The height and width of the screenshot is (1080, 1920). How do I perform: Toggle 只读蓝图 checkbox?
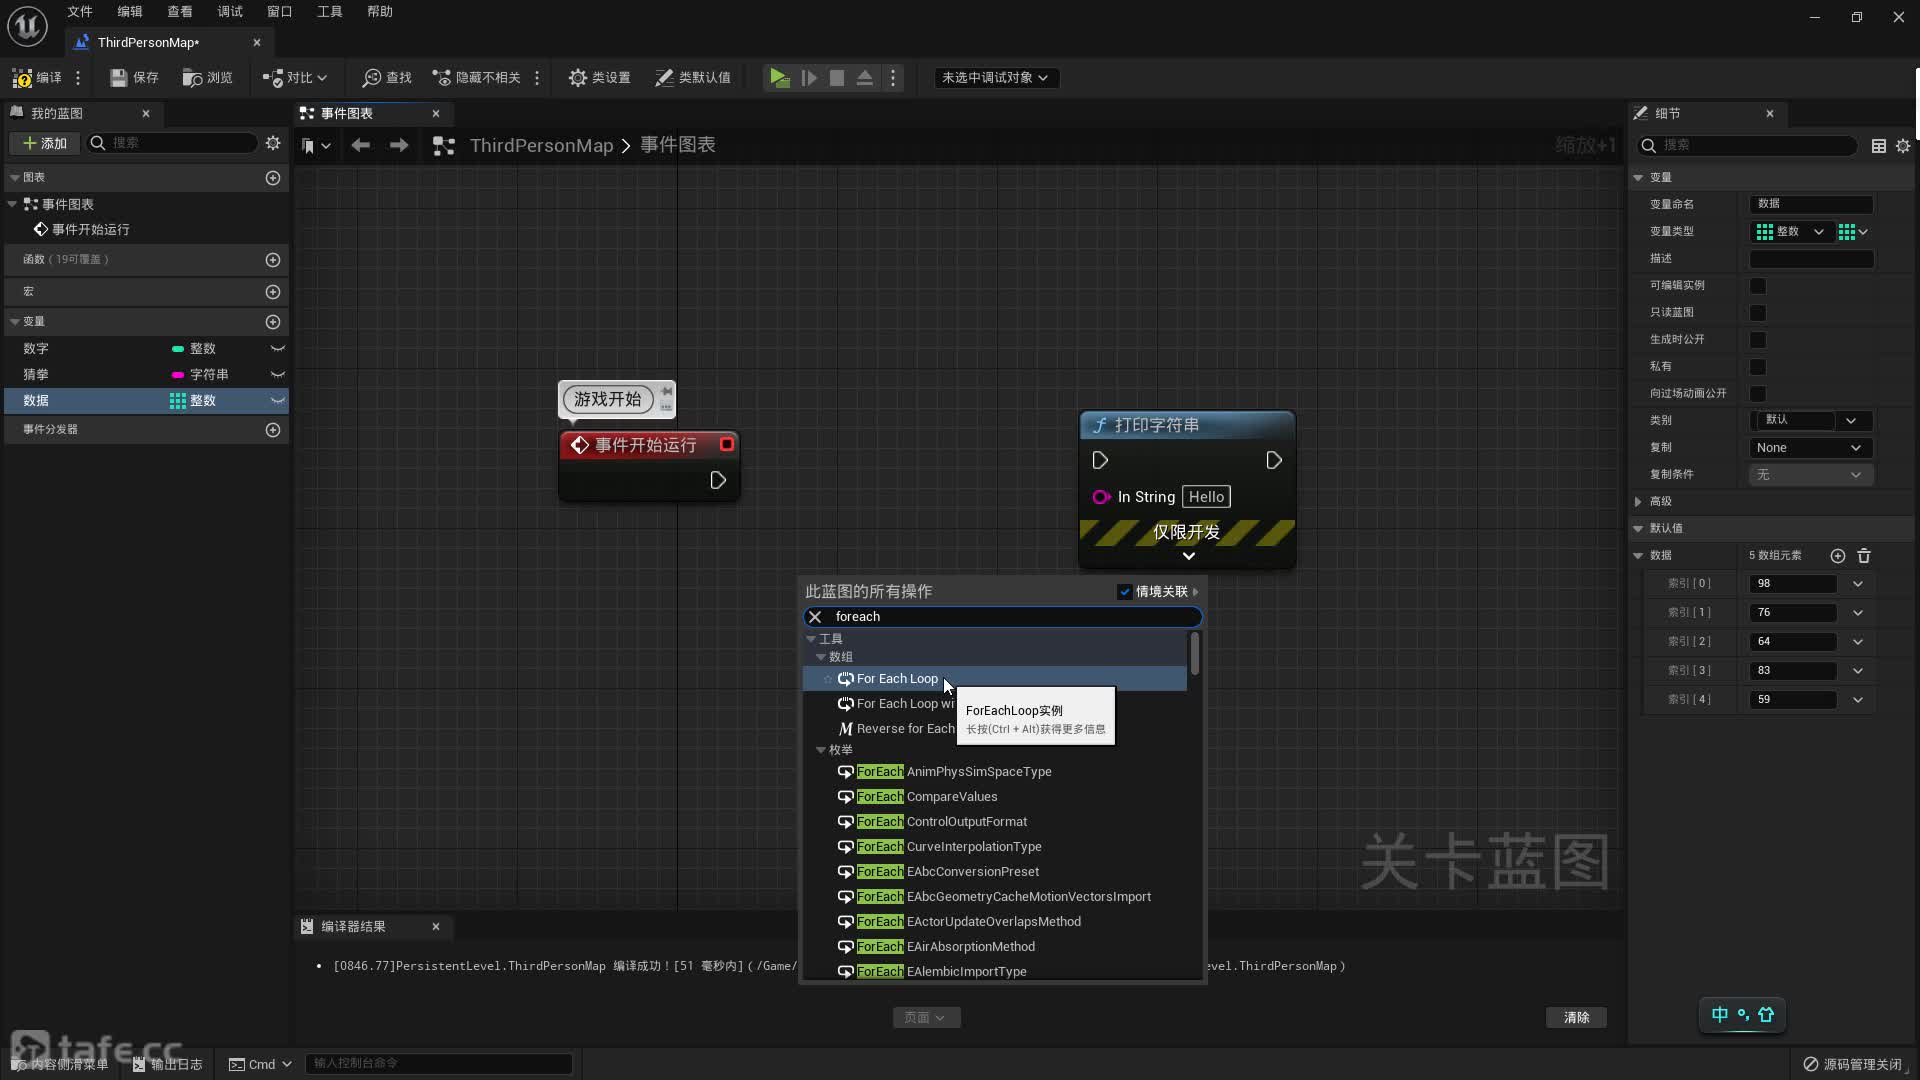click(1758, 313)
